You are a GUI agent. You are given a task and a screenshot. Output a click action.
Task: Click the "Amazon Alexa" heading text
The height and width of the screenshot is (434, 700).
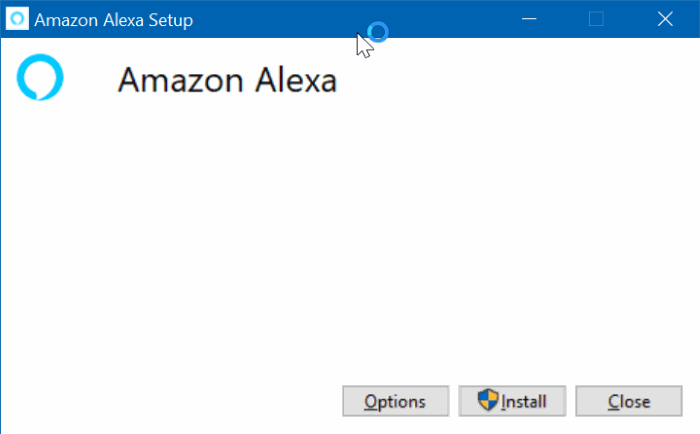click(x=227, y=80)
